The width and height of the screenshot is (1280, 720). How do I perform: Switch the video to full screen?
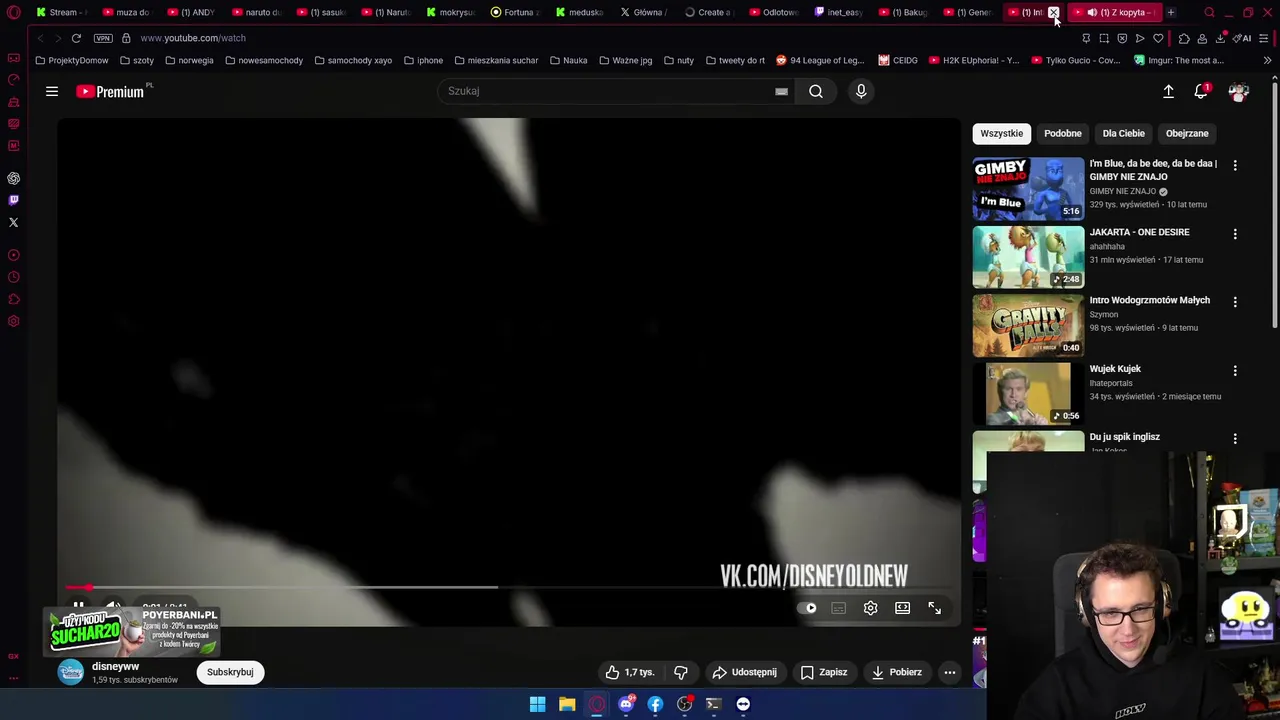[x=934, y=608]
